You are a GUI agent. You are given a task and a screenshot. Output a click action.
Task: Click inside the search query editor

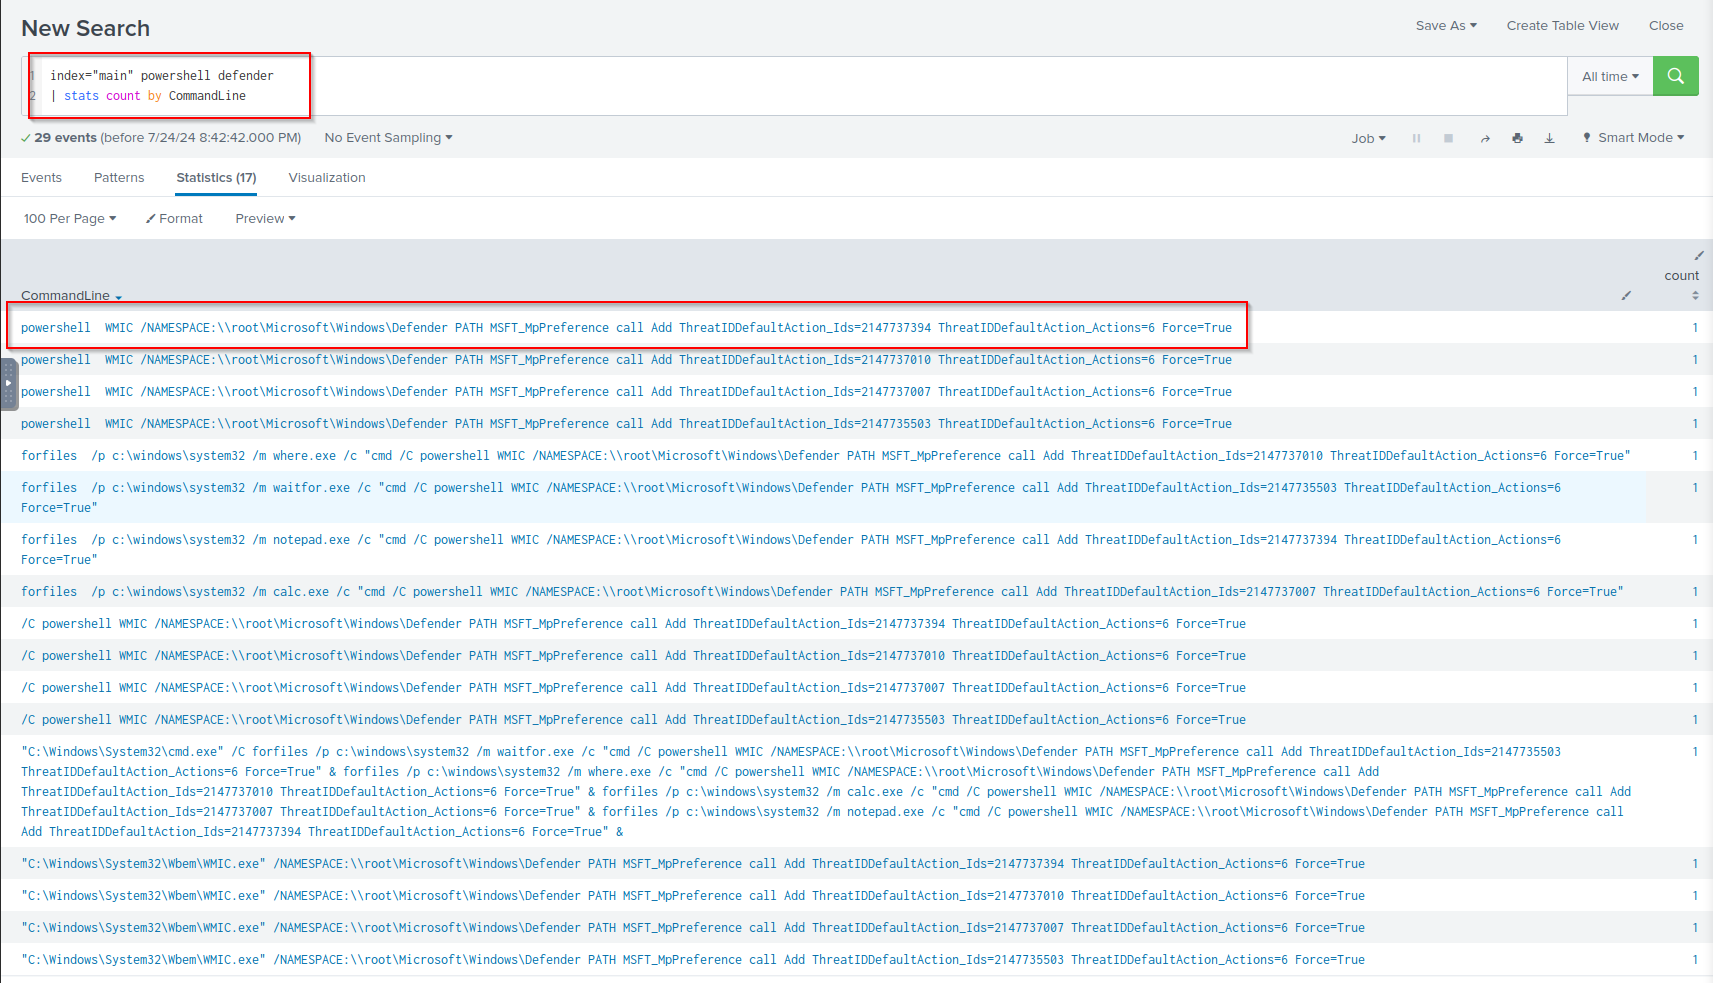coord(800,86)
